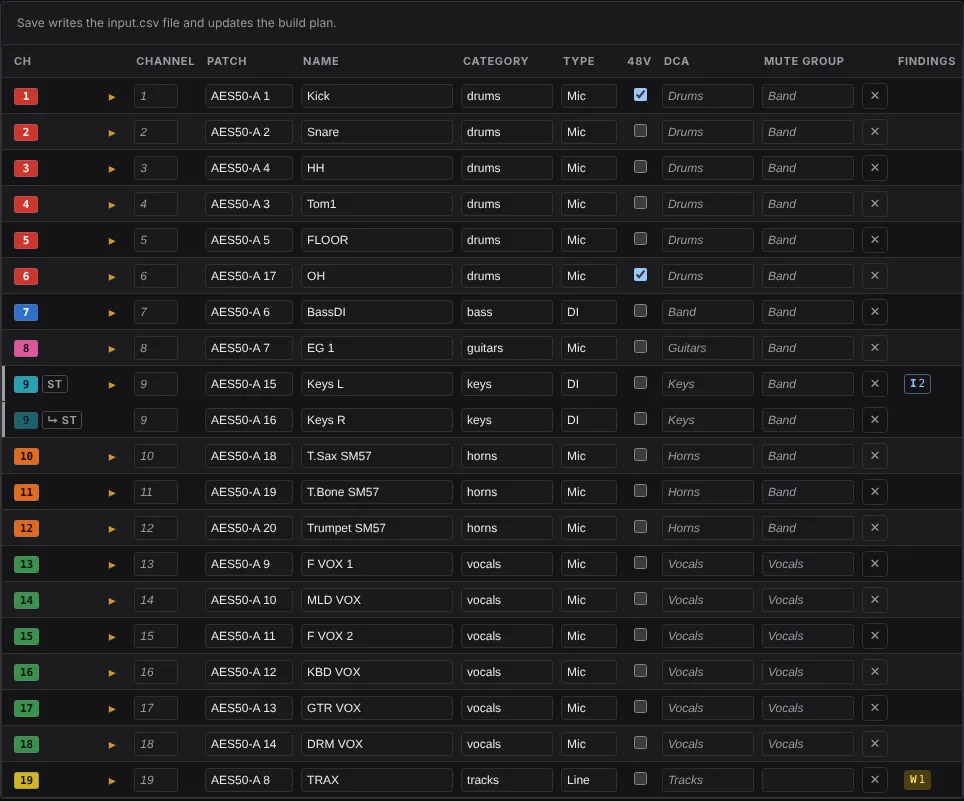Image resolution: width=964 pixels, height=801 pixels.
Task: Click the orange channel 10 badge
Action: 26,456
